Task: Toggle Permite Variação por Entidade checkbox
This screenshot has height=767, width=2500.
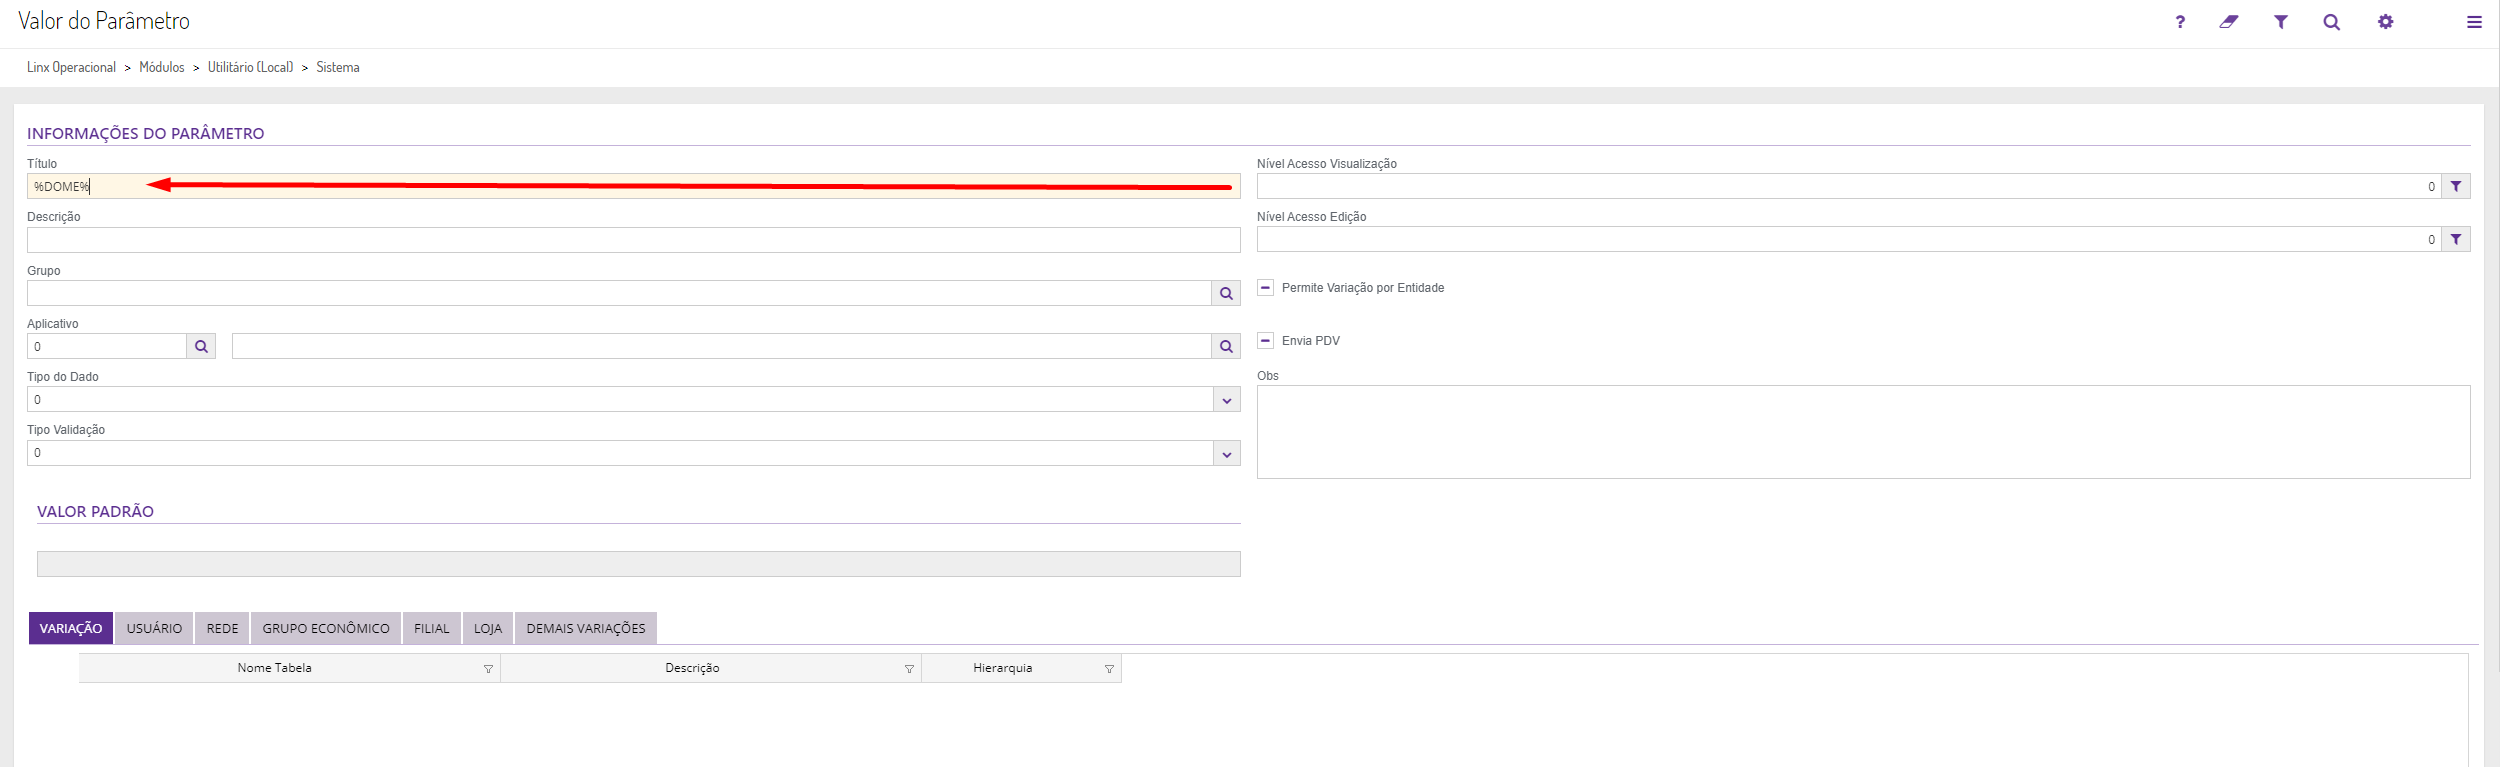Action: [x=1265, y=288]
